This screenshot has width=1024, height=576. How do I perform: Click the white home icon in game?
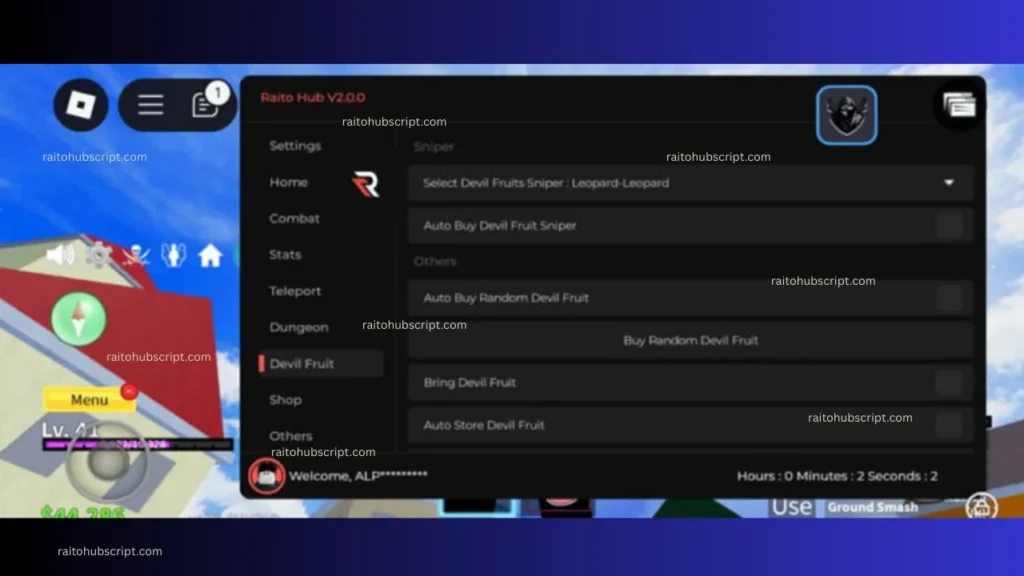click(x=210, y=255)
